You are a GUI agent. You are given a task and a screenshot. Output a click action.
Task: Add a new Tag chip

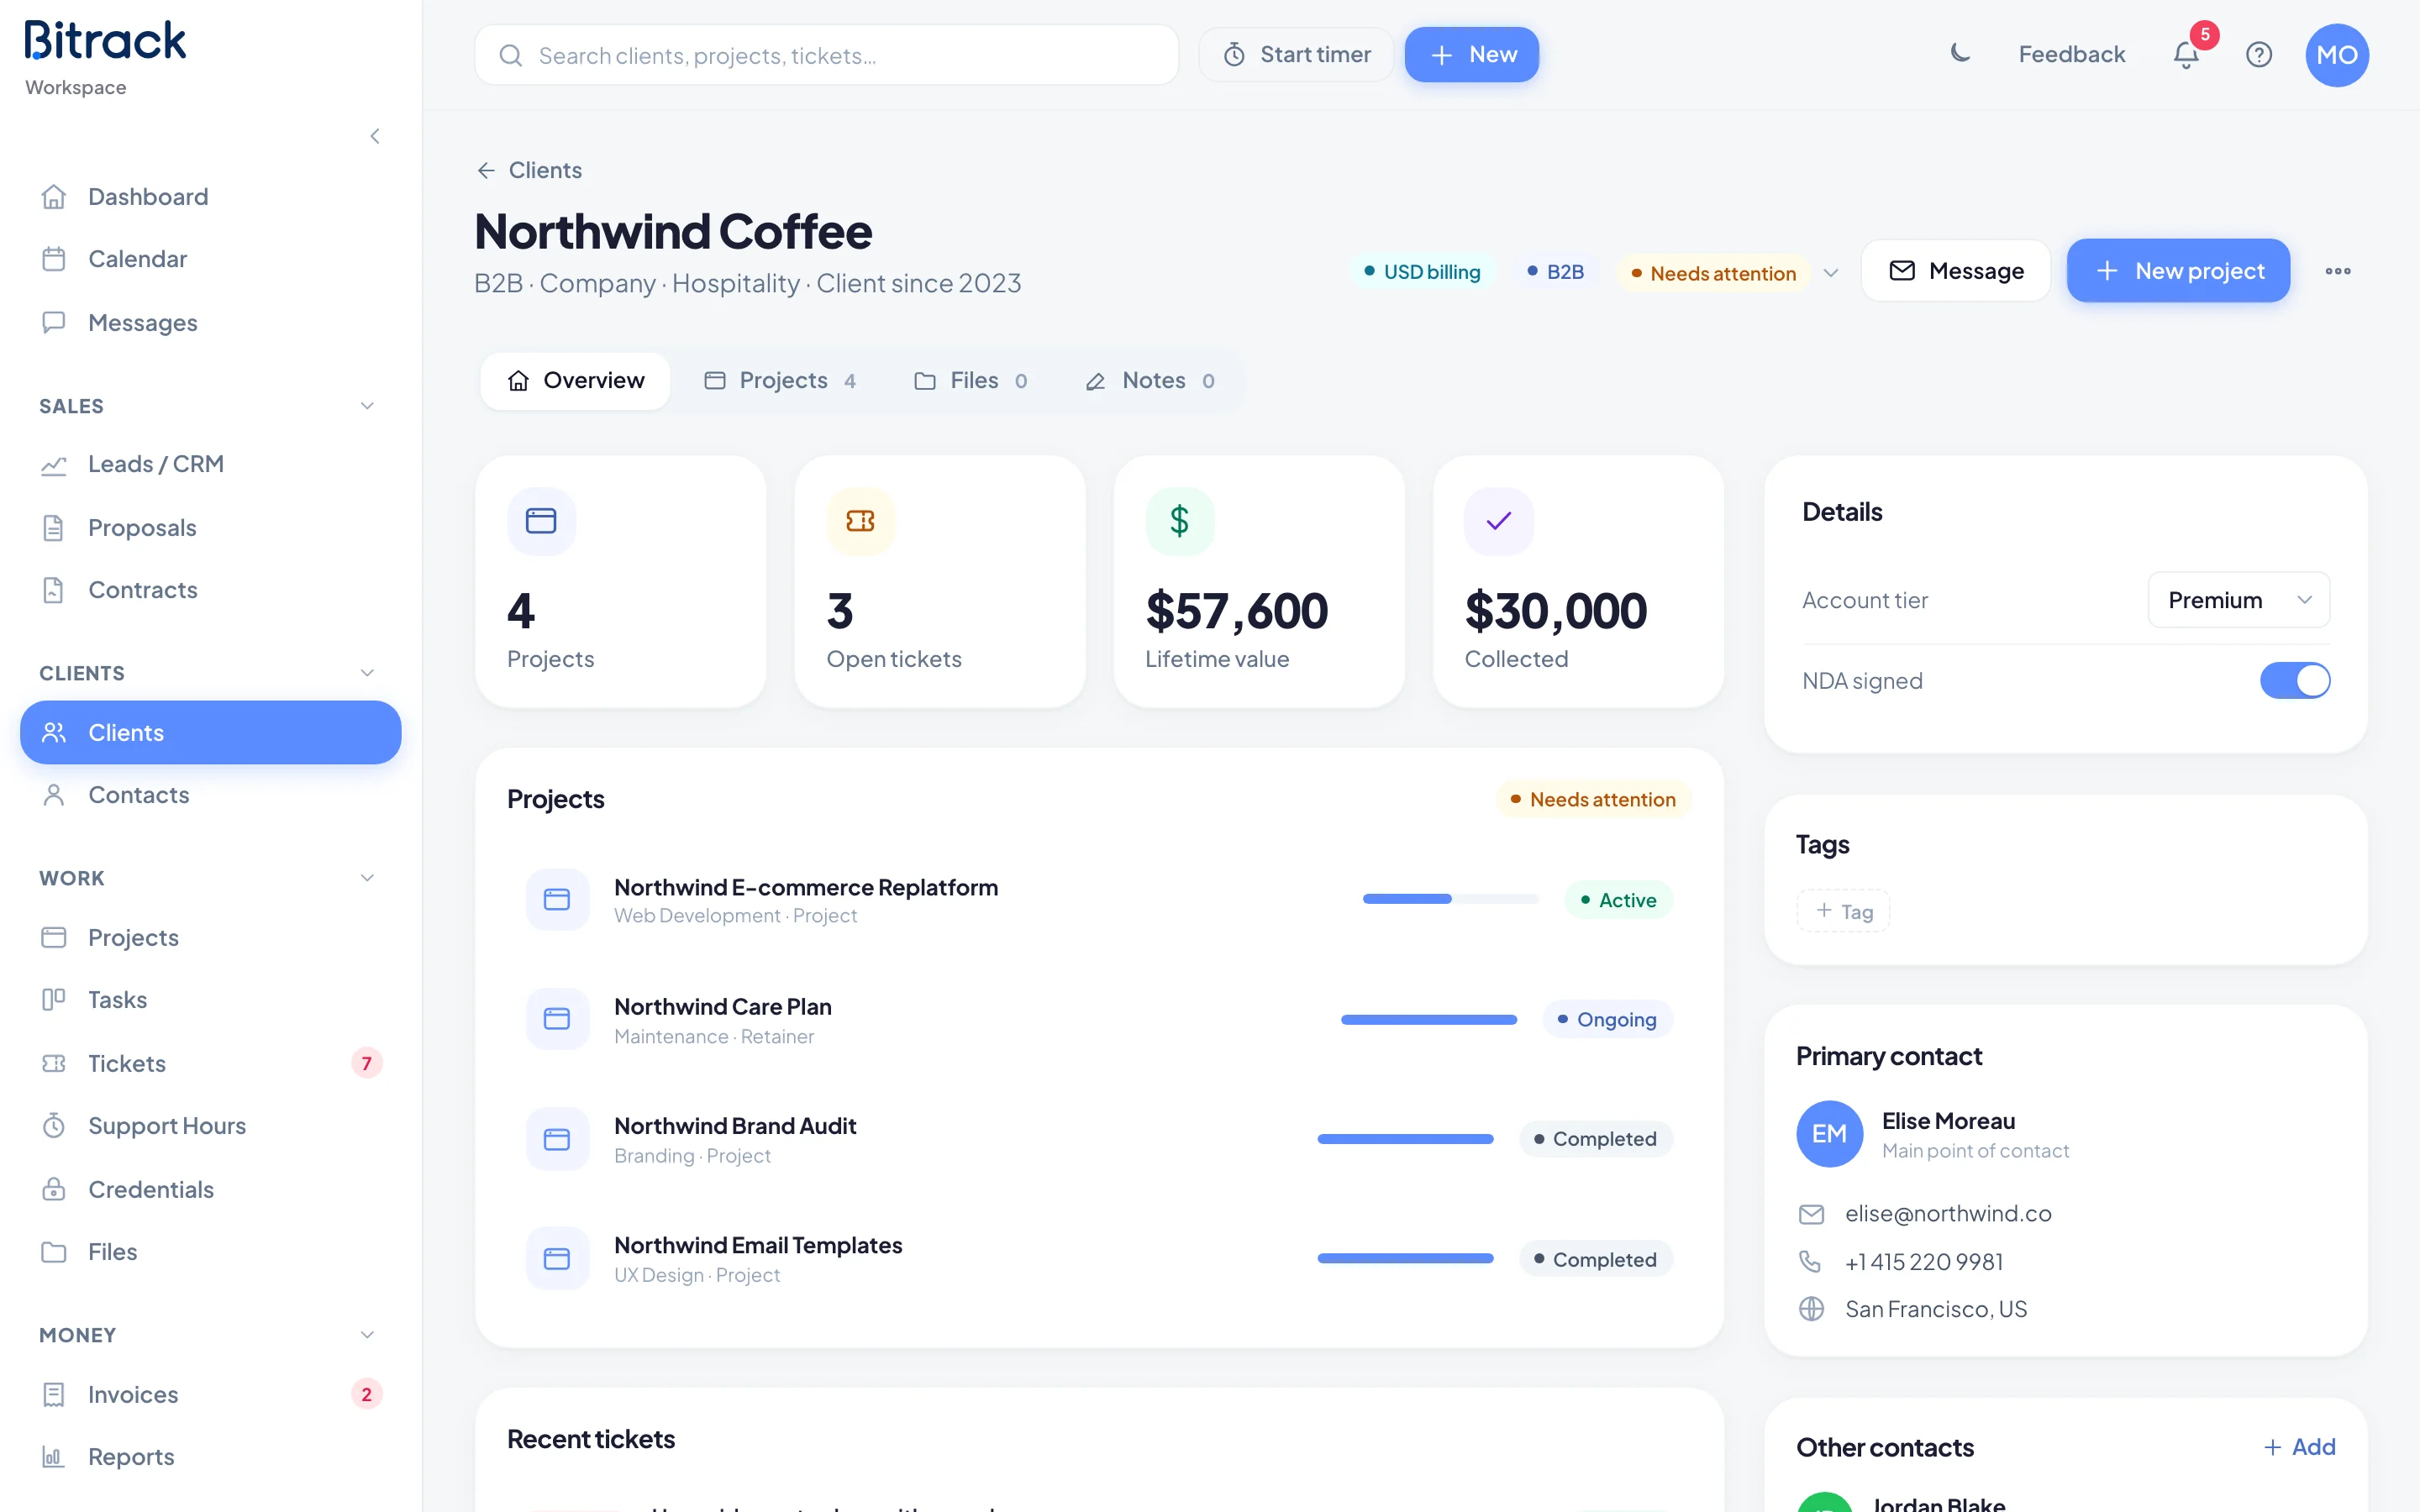coord(1843,911)
